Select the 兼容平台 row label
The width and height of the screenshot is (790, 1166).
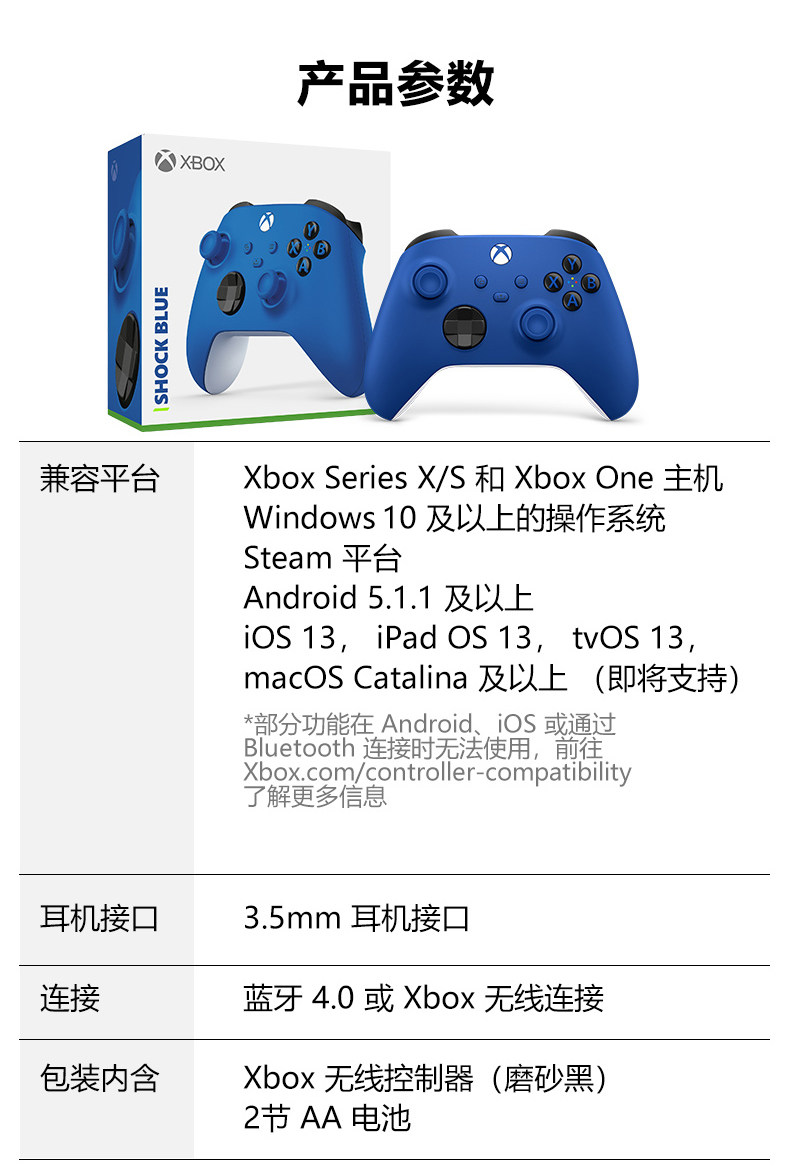[100, 478]
